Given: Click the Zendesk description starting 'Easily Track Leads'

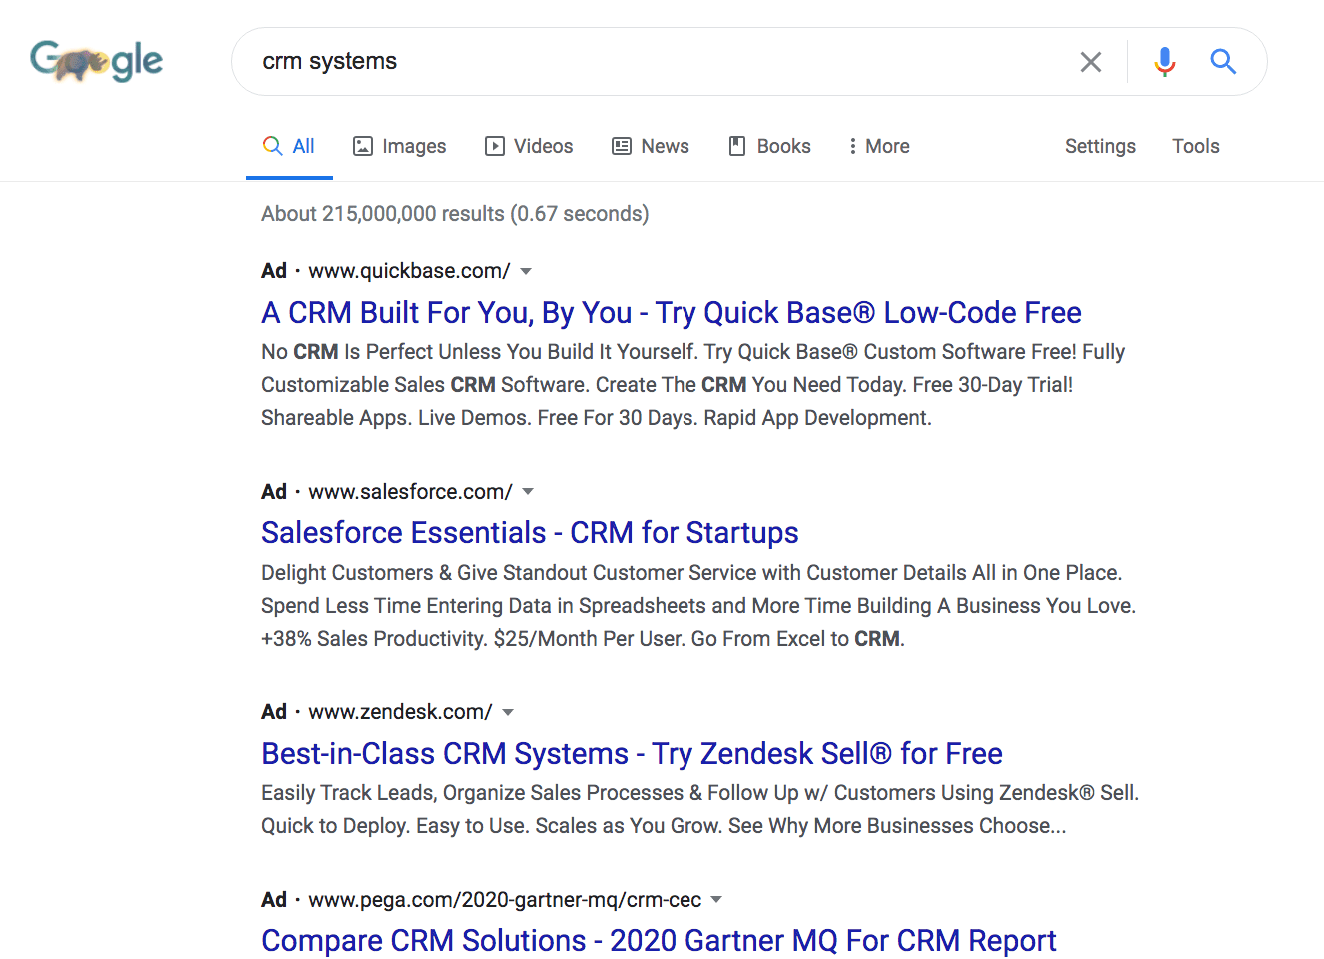Looking at the screenshot, I should (700, 810).
